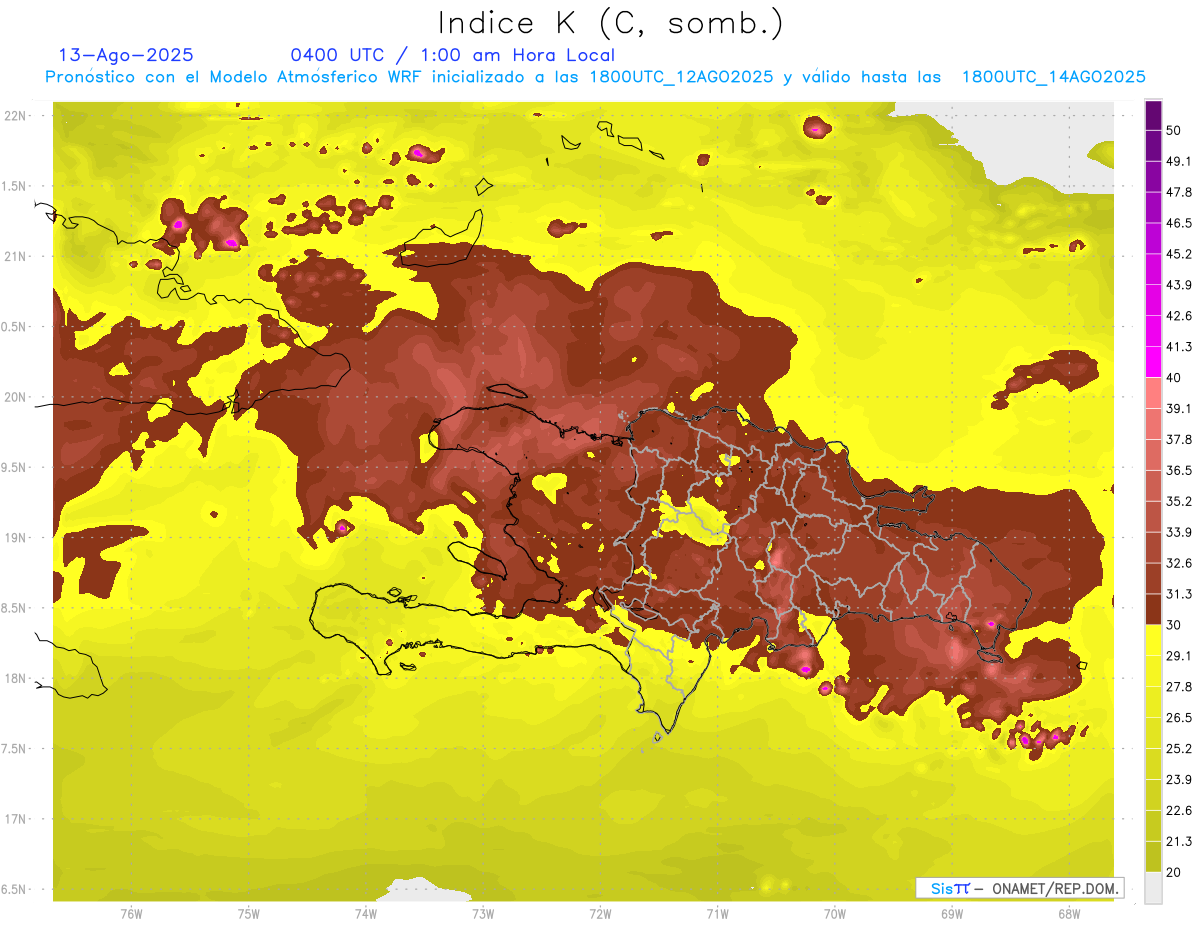Click the '18N' latitude label

pyautogui.click(x=15, y=678)
